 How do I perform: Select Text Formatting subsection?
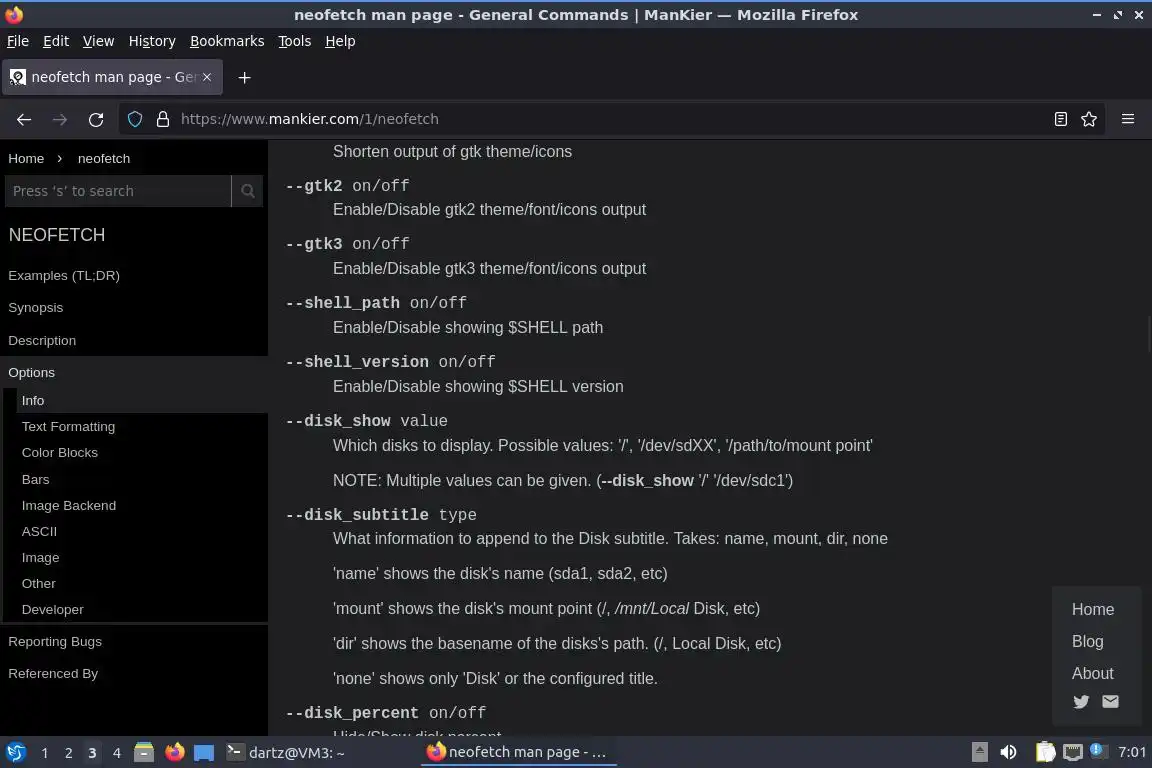point(68,427)
